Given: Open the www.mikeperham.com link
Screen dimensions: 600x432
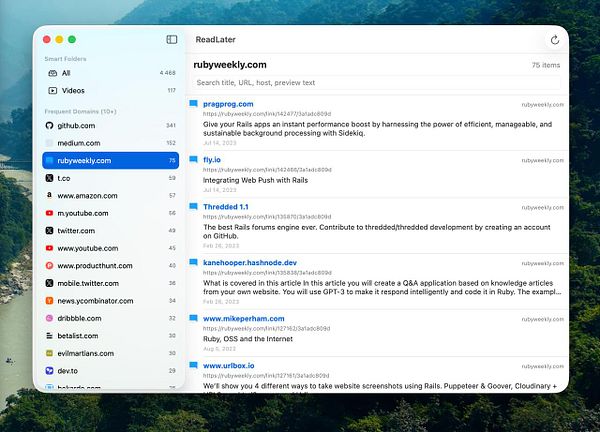Looking at the screenshot, I should (x=243, y=319).
